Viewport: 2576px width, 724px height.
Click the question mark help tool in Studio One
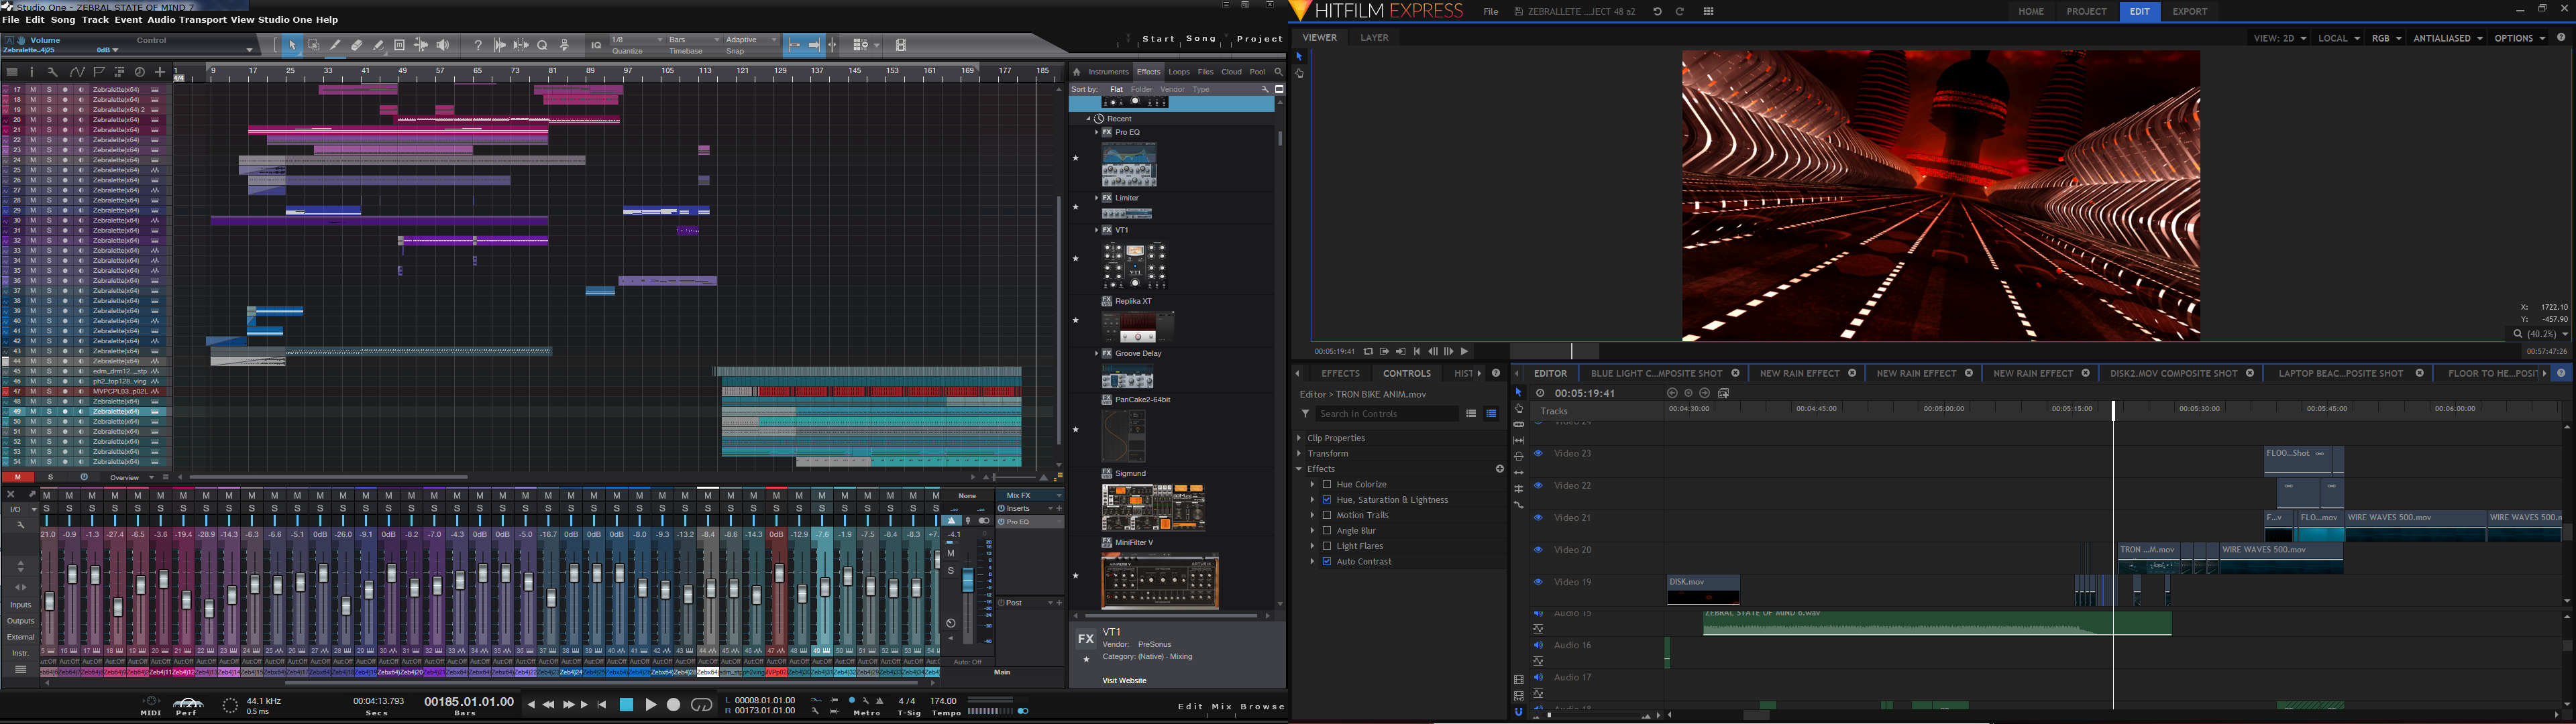click(478, 45)
